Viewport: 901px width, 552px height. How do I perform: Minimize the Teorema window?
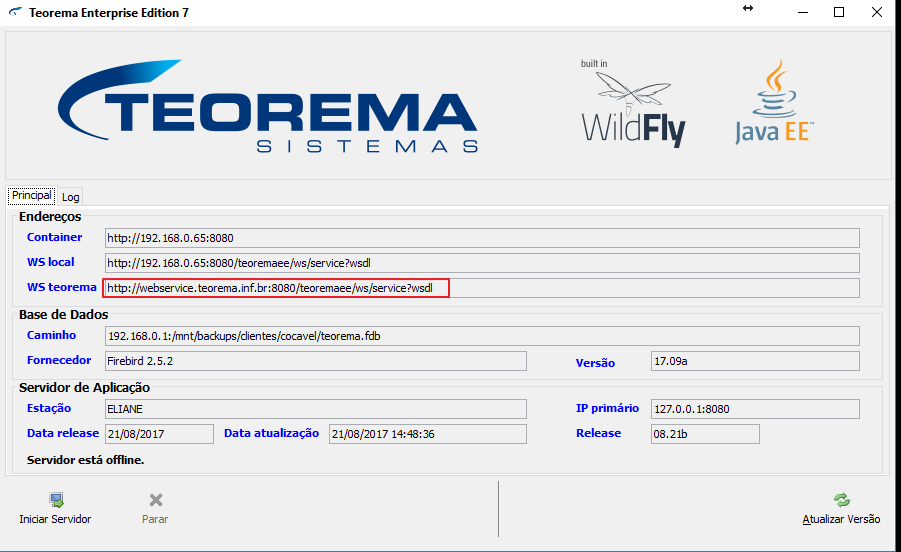point(803,12)
